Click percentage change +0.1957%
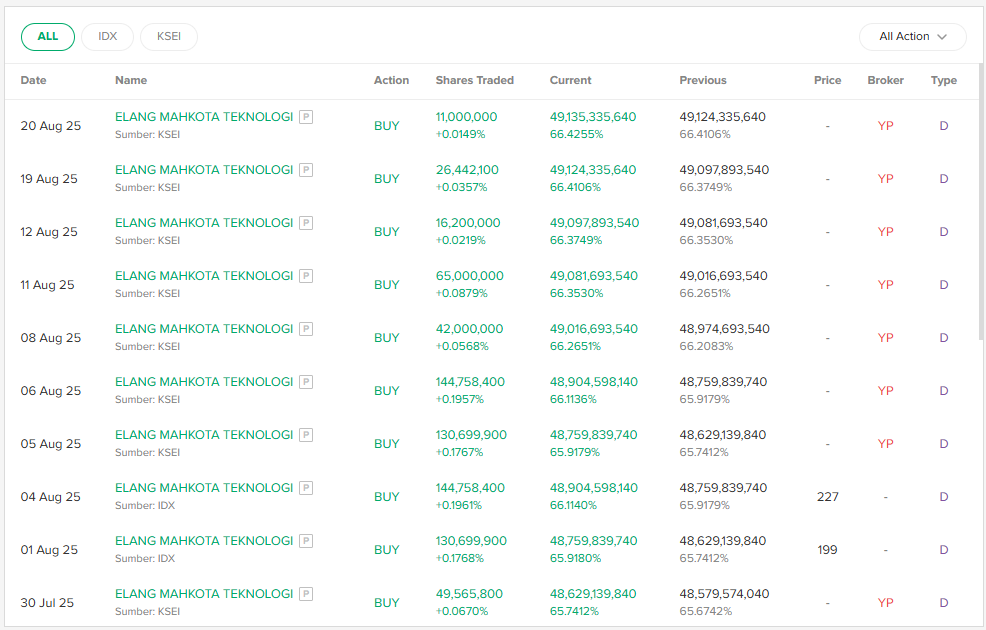The width and height of the screenshot is (986, 630). point(460,399)
